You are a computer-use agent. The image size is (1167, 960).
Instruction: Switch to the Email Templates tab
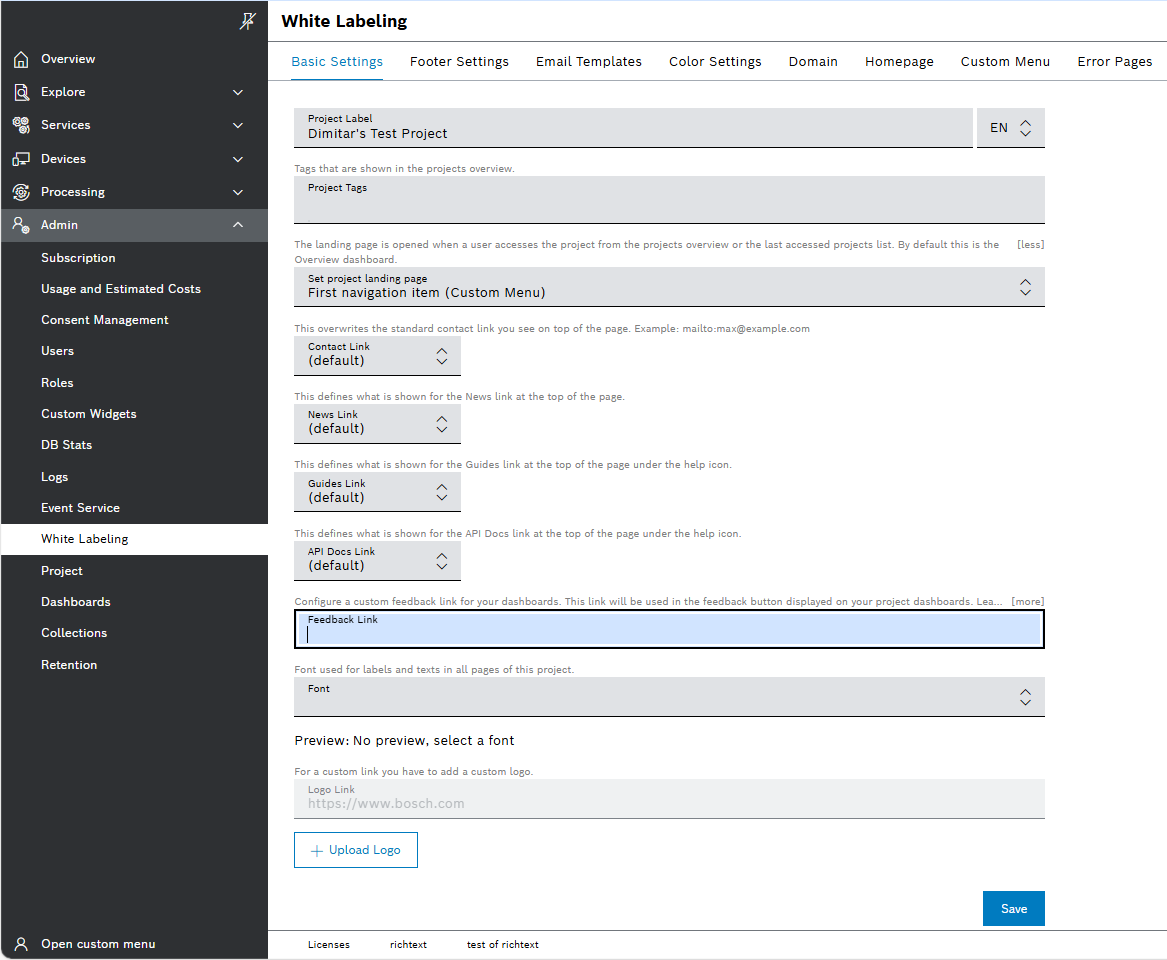pos(588,62)
